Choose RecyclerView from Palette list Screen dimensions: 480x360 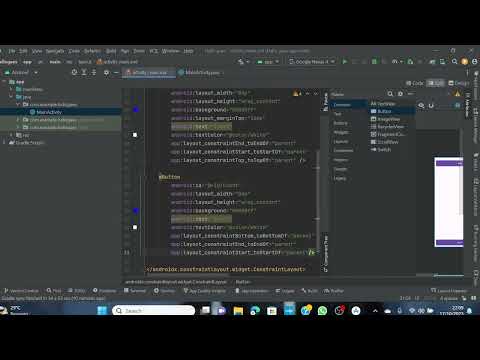[x=387, y=127]
